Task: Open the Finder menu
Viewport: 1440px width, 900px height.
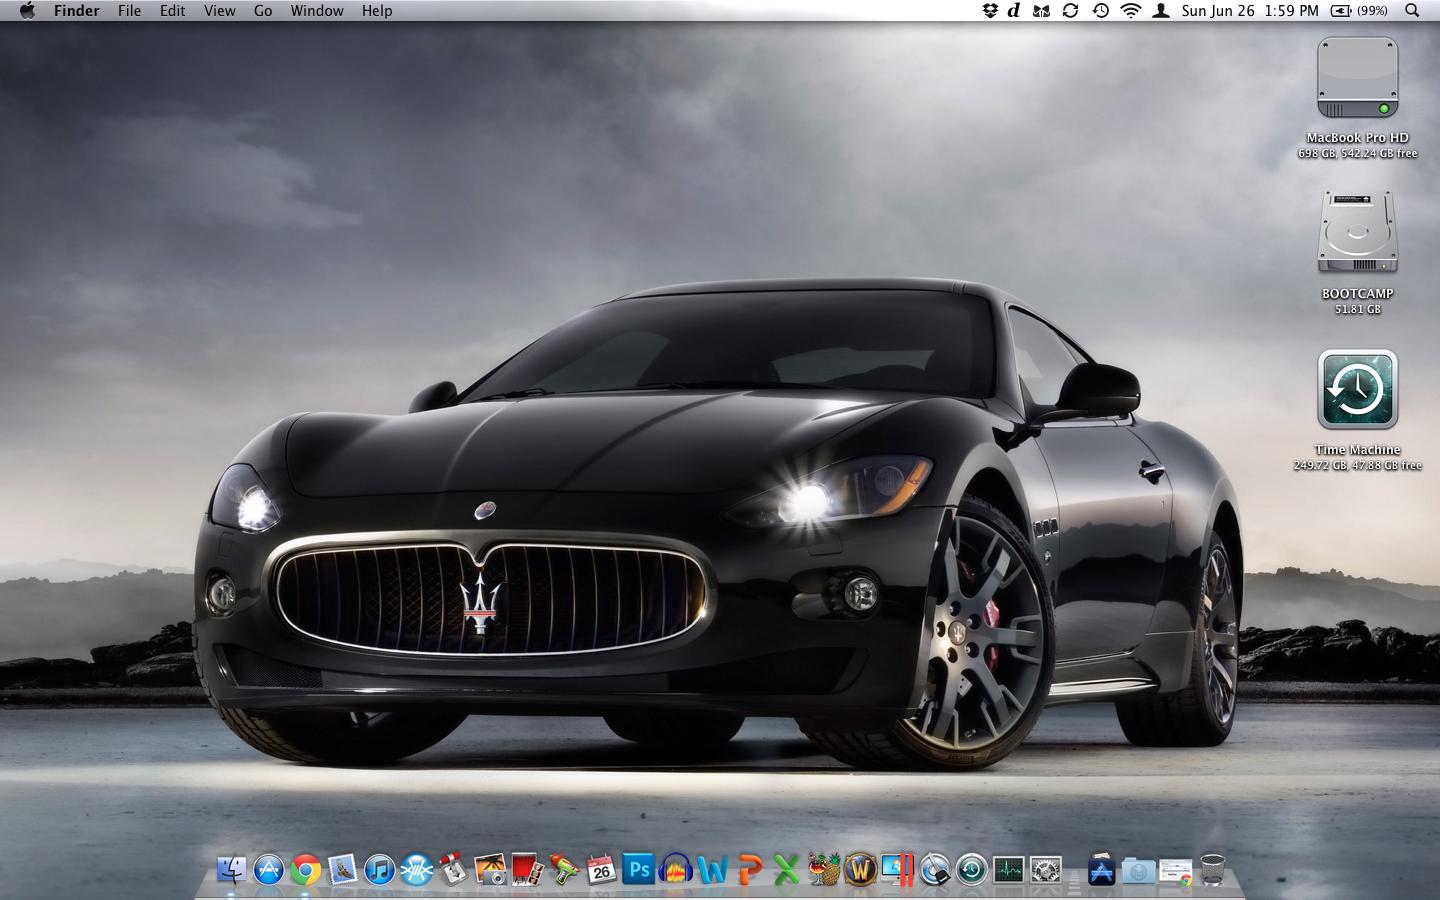Action: (77, 11)
